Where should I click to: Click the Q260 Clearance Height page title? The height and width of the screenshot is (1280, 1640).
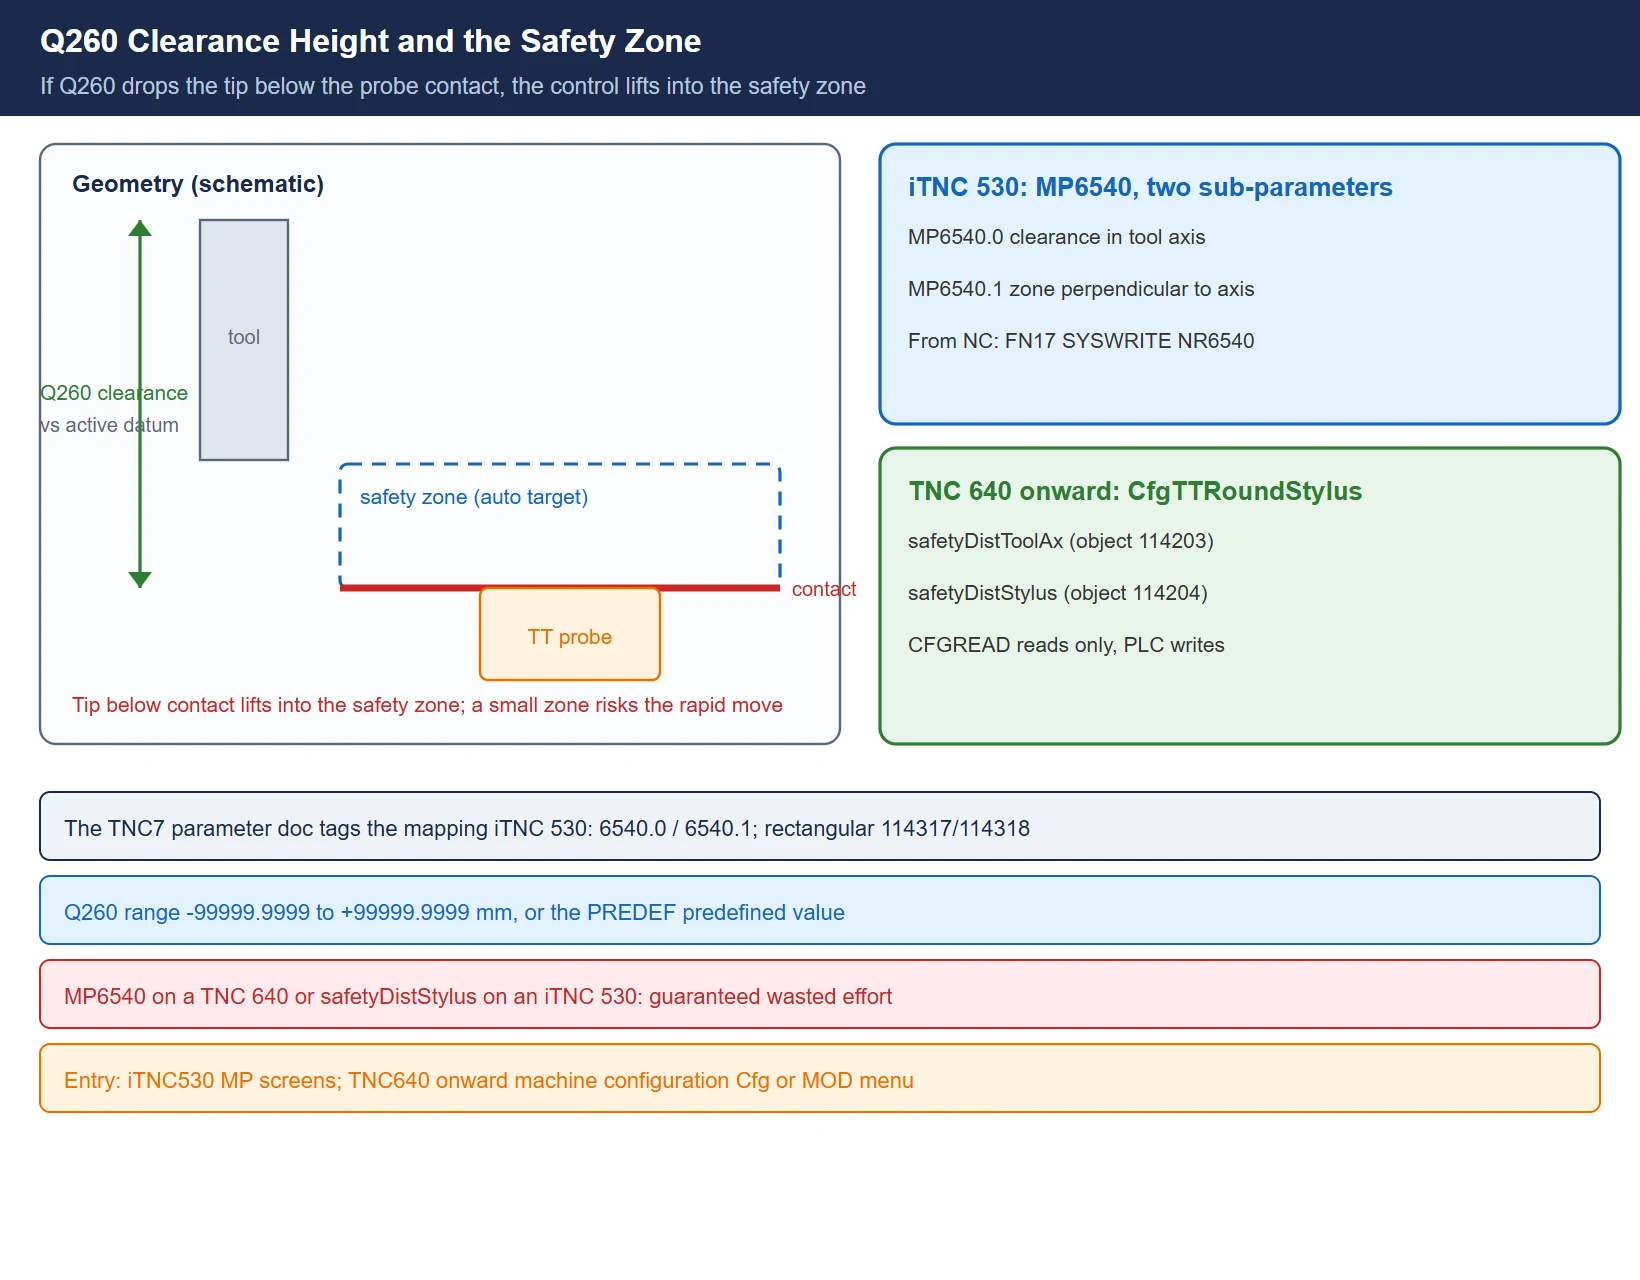370,41
